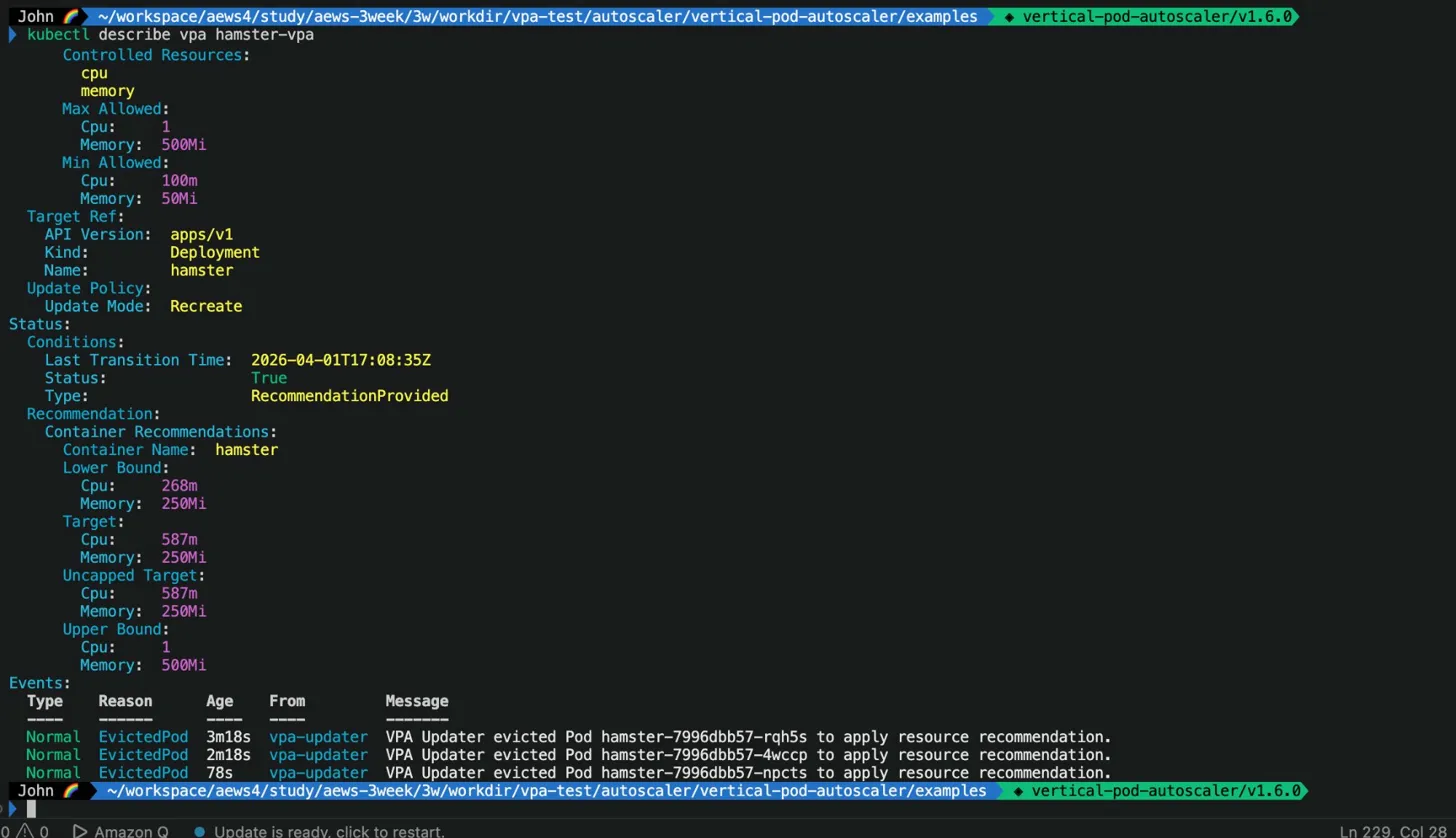Image resolution: width=1456 pixels, height=838 pixels.
Task: Click the 'Recommendation:' heading
Action: [94, 415]
